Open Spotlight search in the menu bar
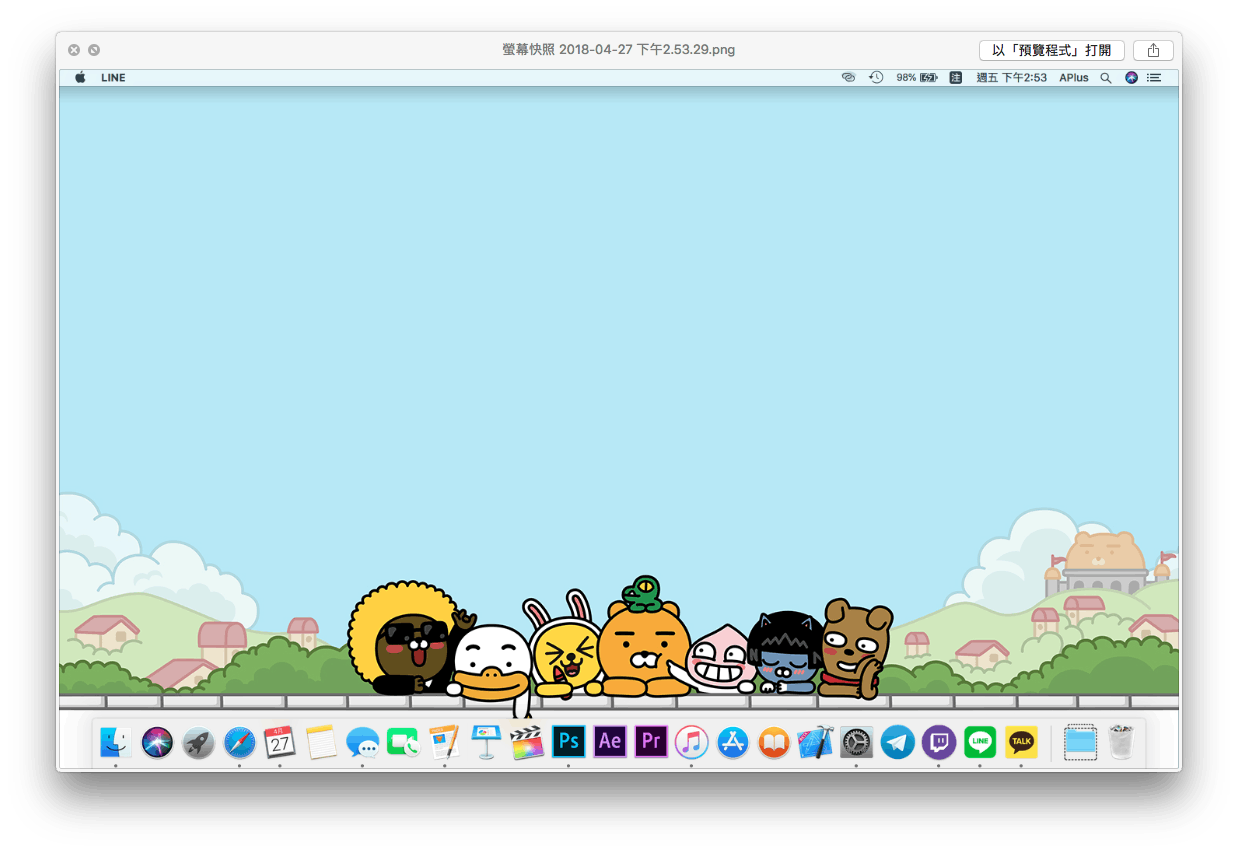1238x852 pixels. tap(1105, 77)
